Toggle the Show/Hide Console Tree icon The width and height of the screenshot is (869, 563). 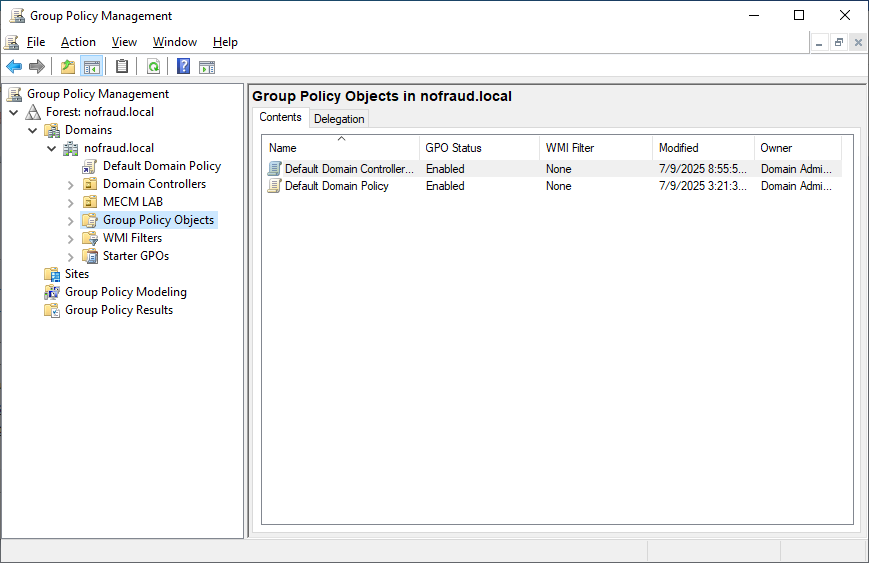tap(91, 67)
